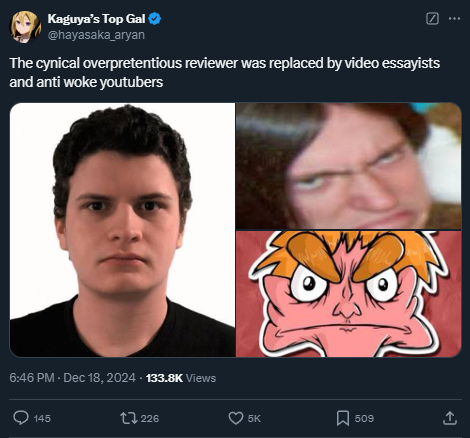Click the Grok slash-box icon
470x438 pixels.
click(x=432, y=19)
